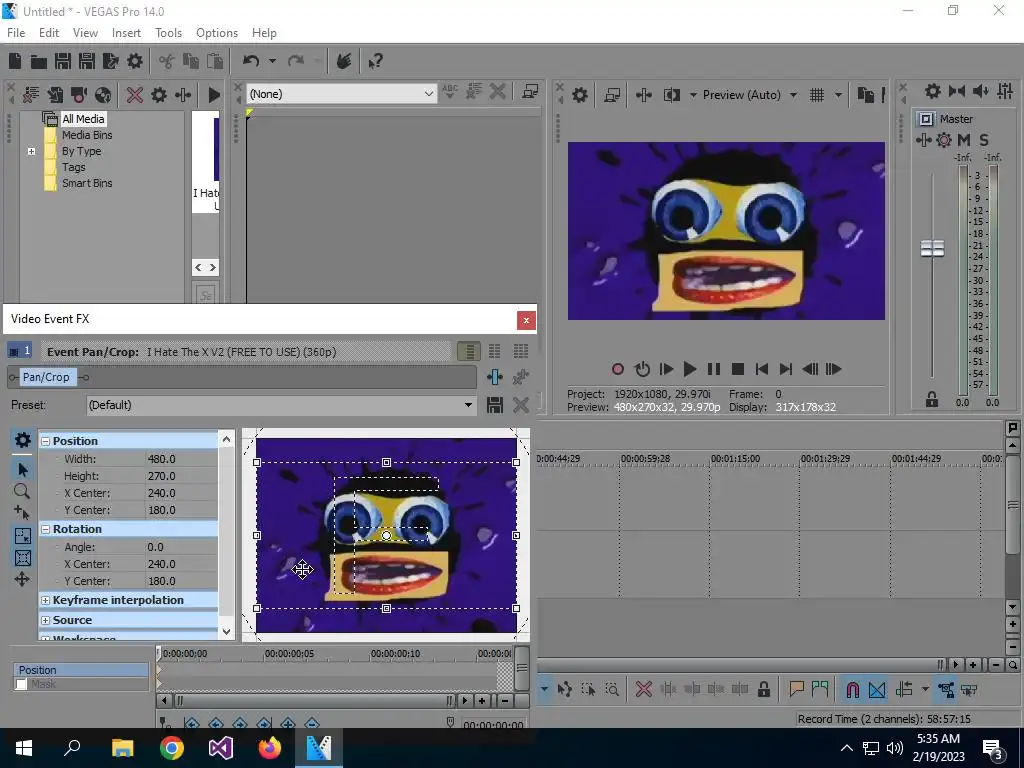1024x768 pixels.
Task: Create keyframe with plus diamond button
Action: [288, 723]
